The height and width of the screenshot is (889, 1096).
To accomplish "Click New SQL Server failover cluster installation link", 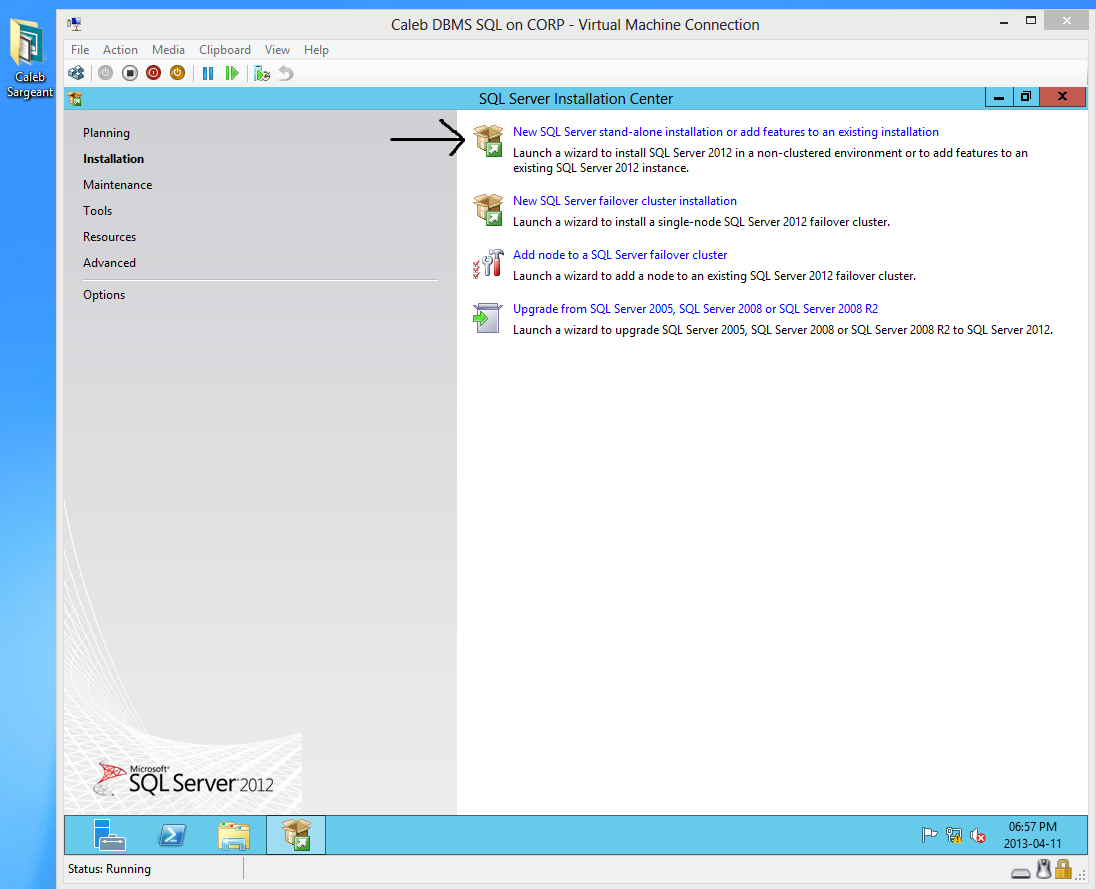I will click(x=625, y=201).
